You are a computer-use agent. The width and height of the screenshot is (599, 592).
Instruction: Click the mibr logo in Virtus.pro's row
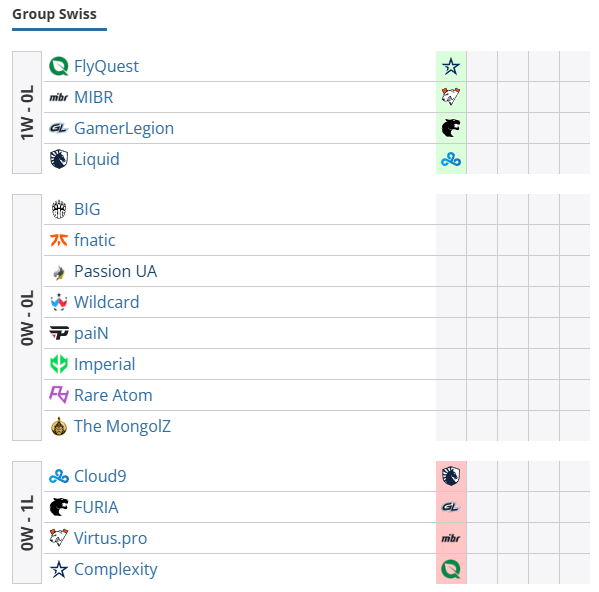451,538
